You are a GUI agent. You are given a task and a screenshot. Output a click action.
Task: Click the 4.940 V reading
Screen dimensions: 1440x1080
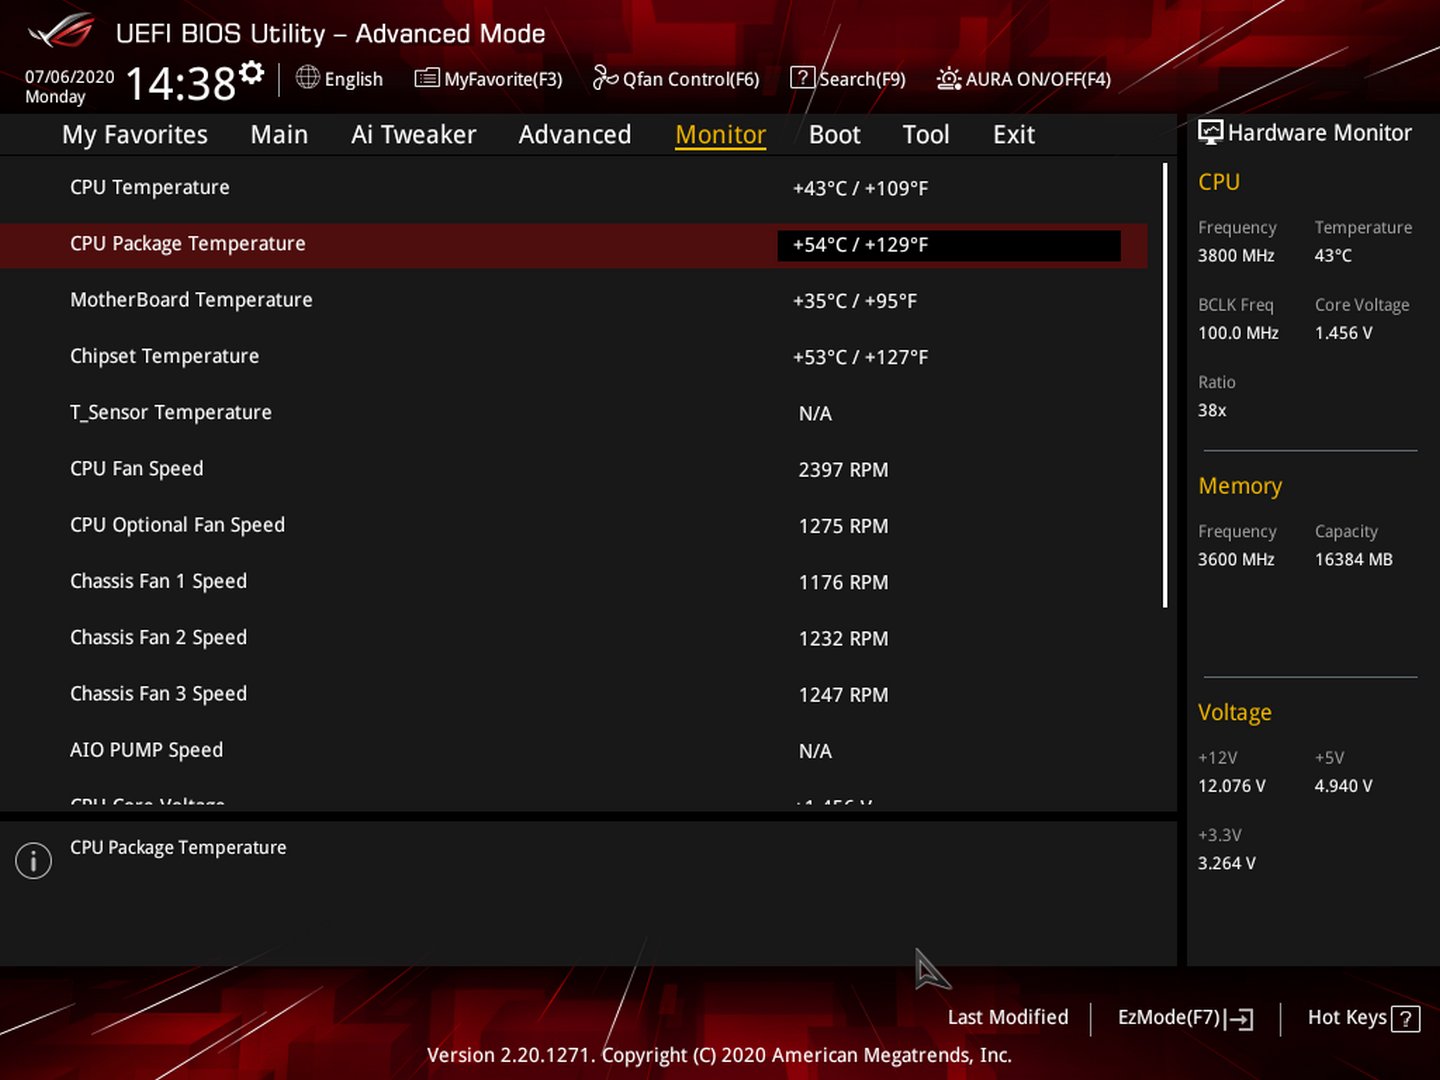1343,786
